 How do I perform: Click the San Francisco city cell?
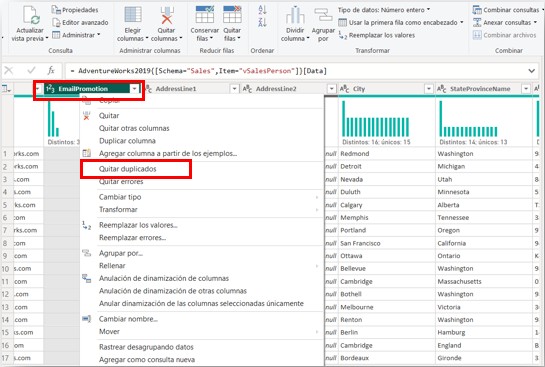click(x=387, y=243)
